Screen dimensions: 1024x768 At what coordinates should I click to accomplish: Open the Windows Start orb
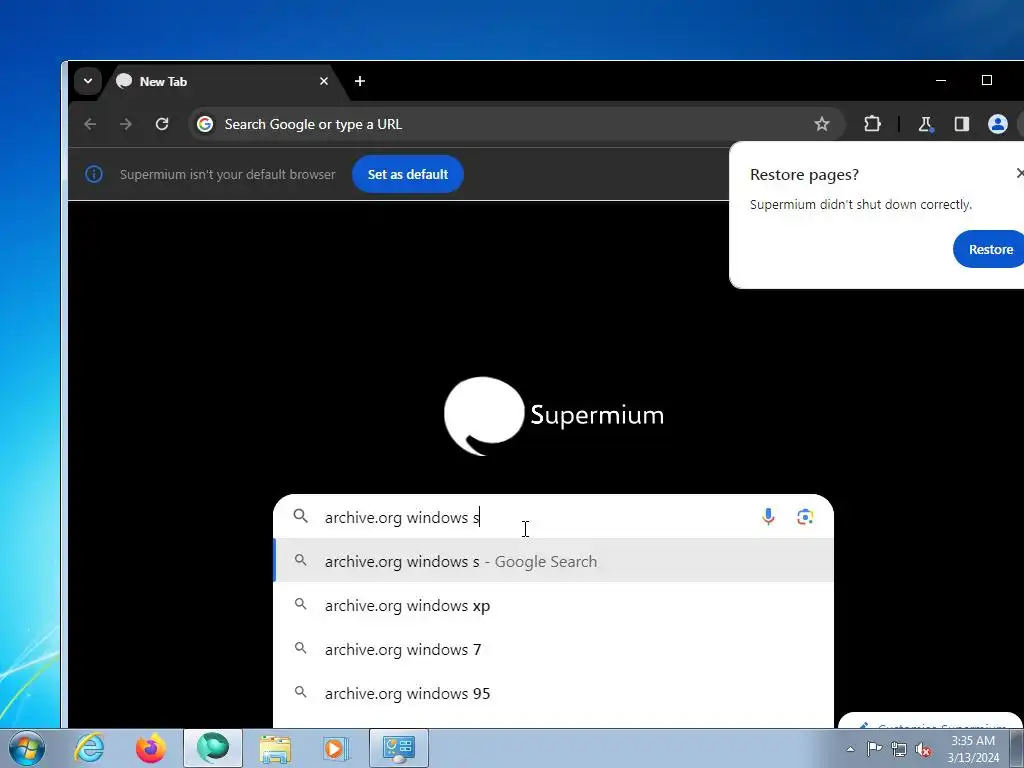click(27, 748)
